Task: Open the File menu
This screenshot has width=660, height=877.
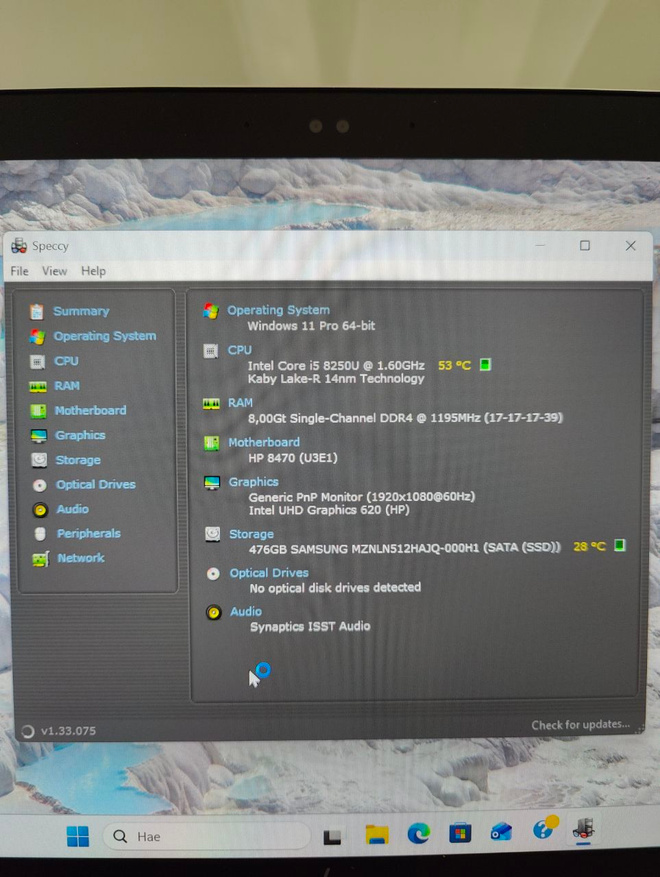Action: coord(20,271)
